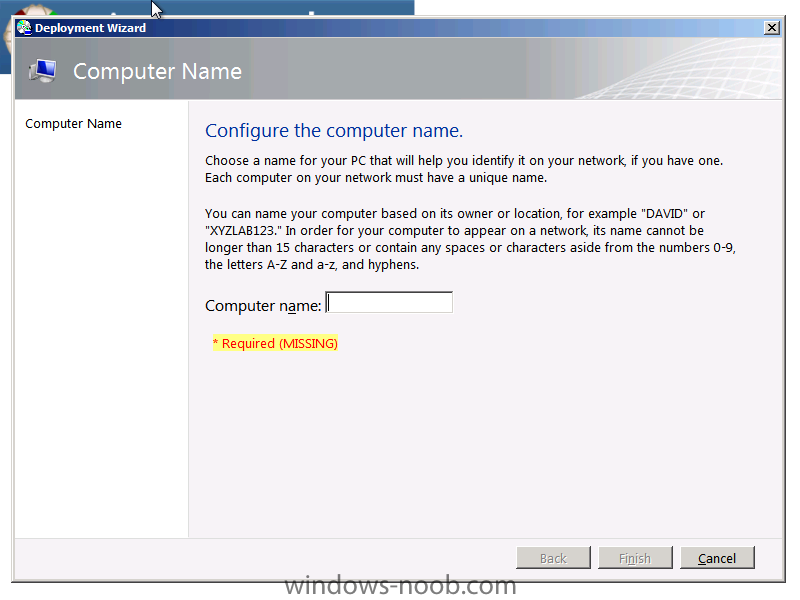Viewport: 800px width, 600px height.
Task: Click the Computer name input field
Action: [389, 303]
